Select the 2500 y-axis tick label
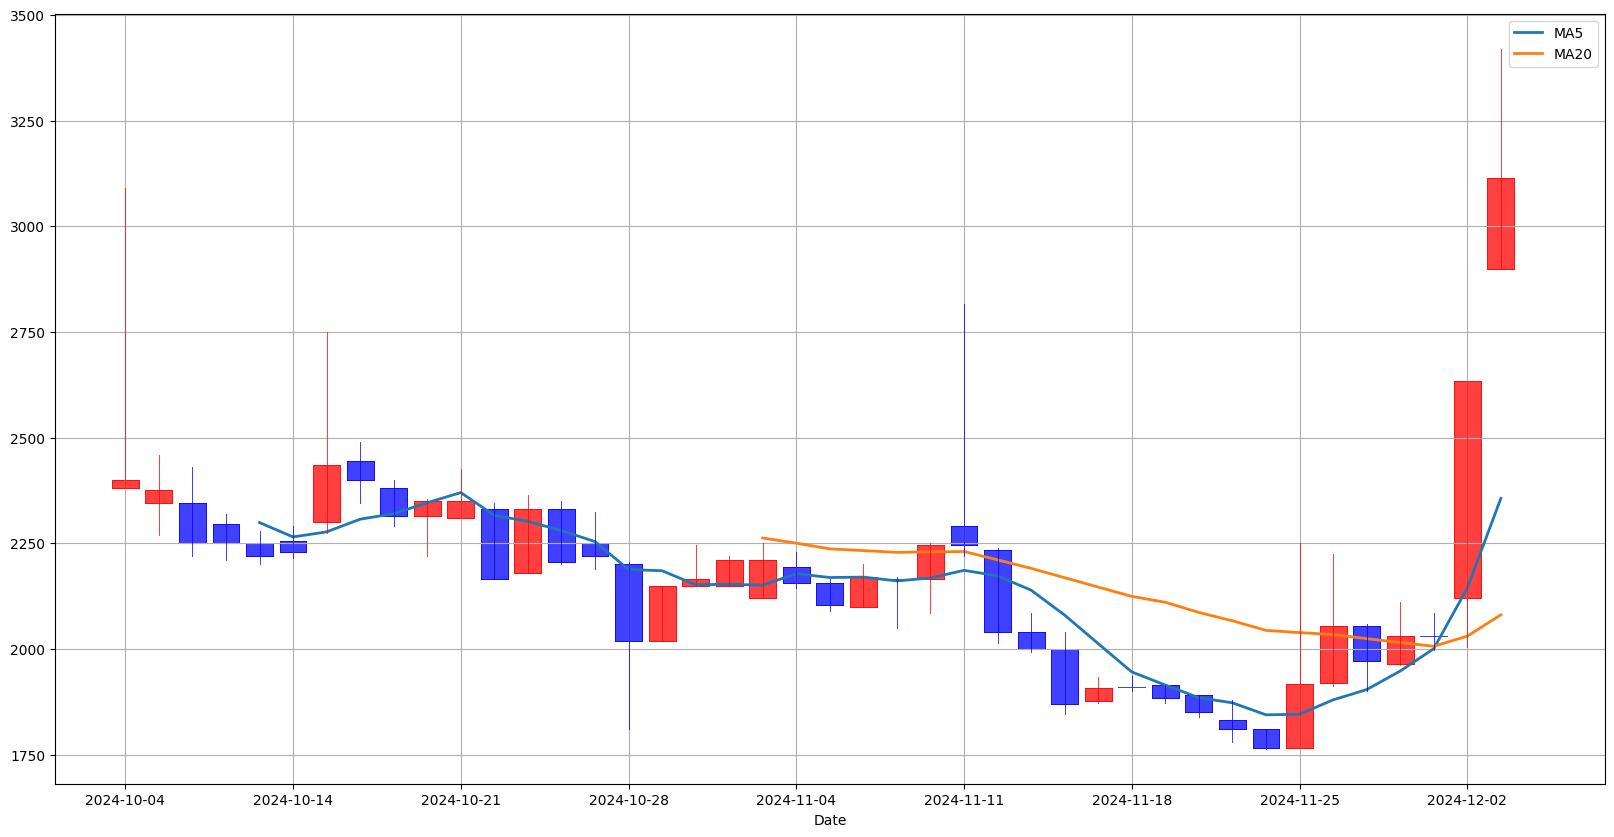1614x837 pixels. (27, 439)
